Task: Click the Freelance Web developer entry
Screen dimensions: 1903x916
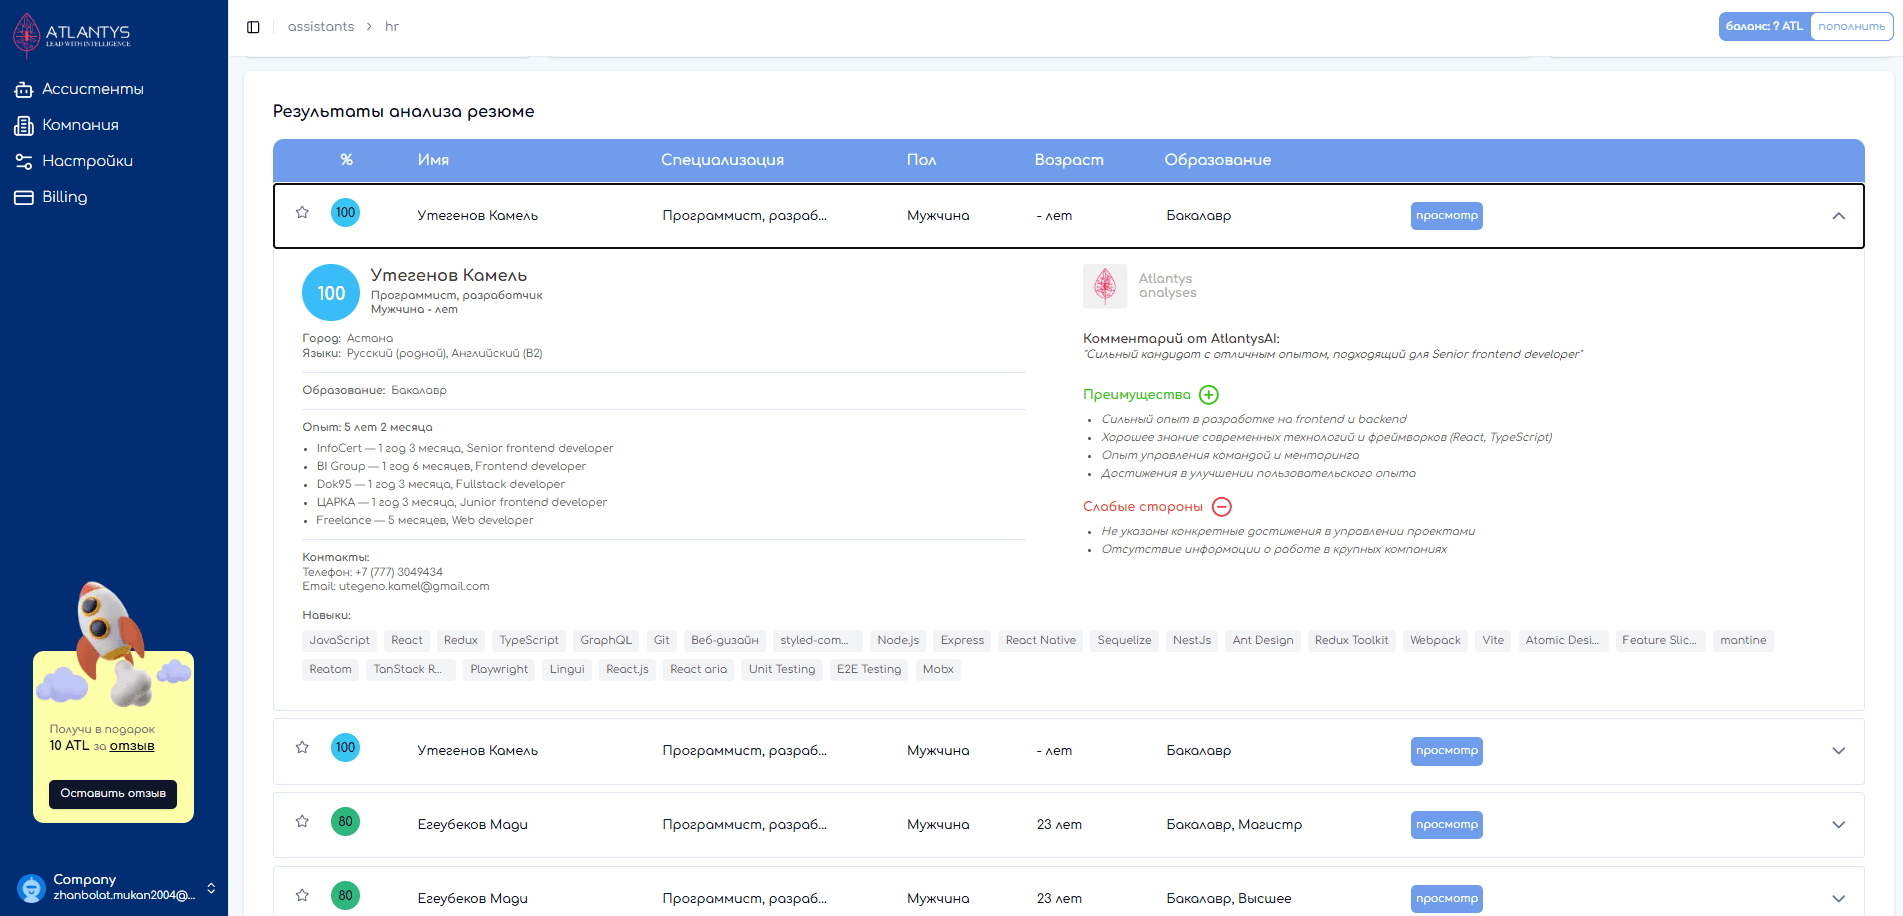Action: (425, 521)
